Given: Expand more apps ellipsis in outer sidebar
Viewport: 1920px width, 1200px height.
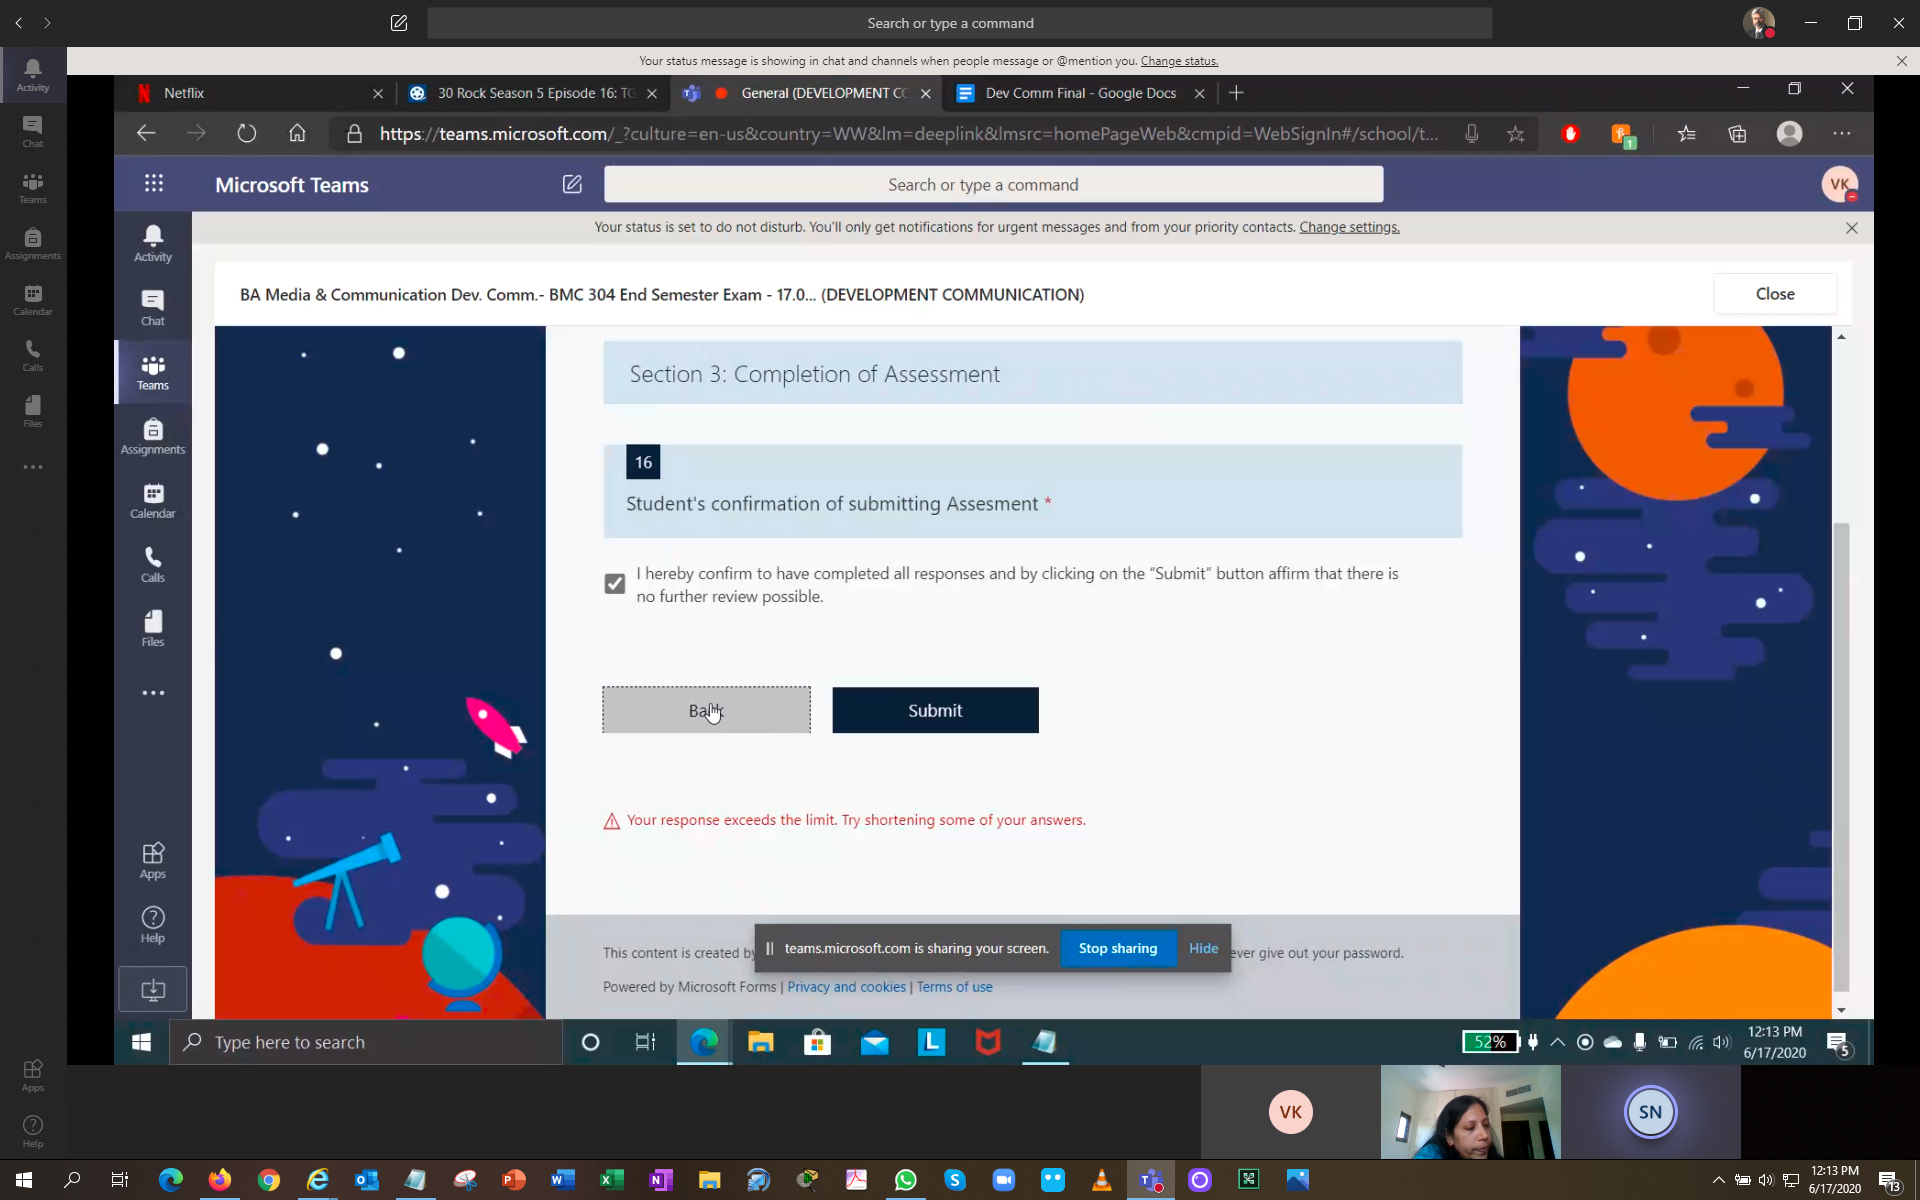Looking at the screenshot, I should pos(32,467).
